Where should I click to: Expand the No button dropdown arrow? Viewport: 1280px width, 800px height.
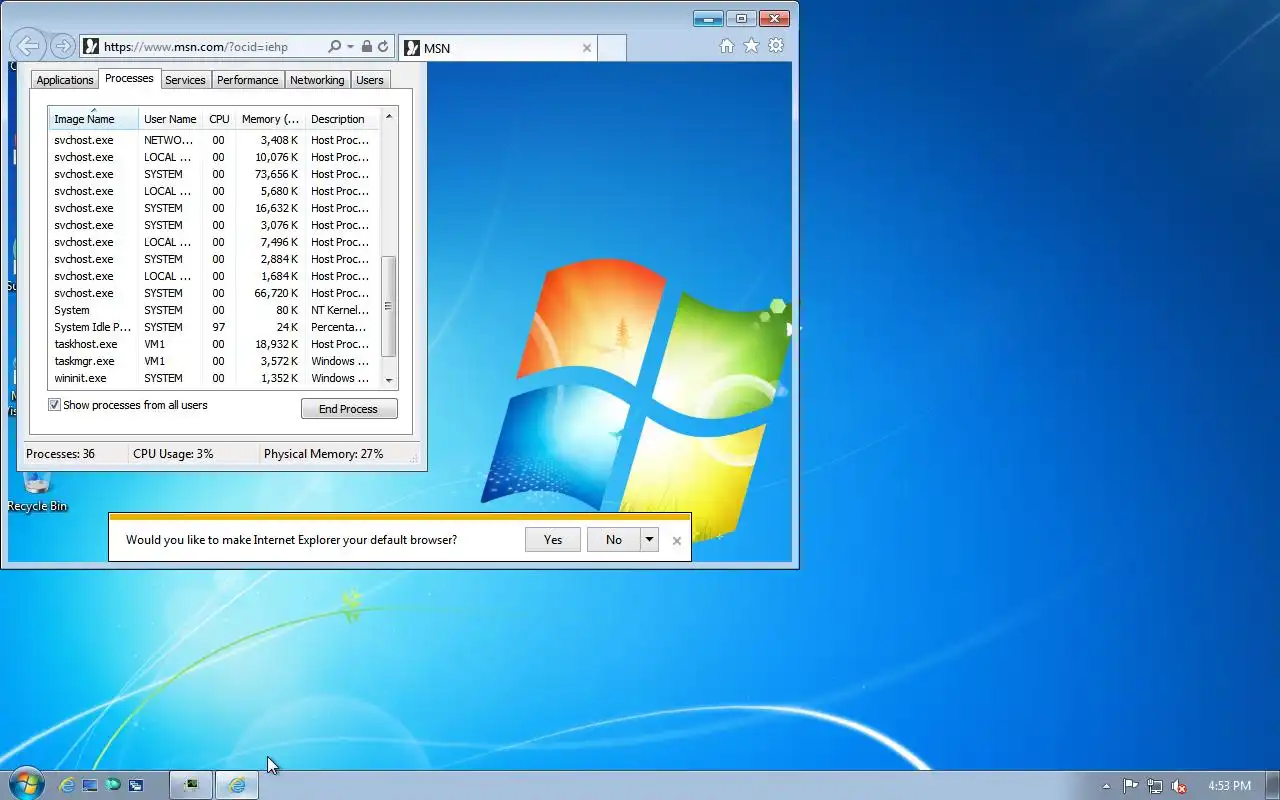click(x=649, y=540)
